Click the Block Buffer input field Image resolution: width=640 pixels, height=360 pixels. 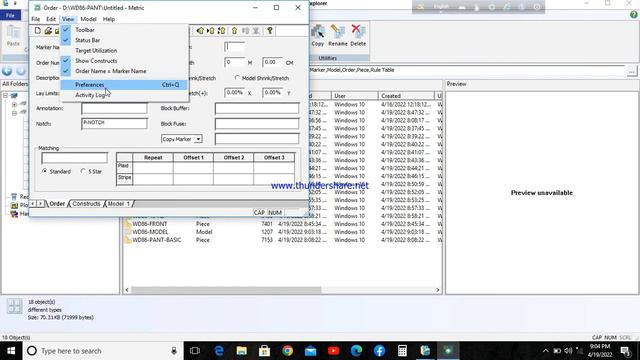coord(257,108)
